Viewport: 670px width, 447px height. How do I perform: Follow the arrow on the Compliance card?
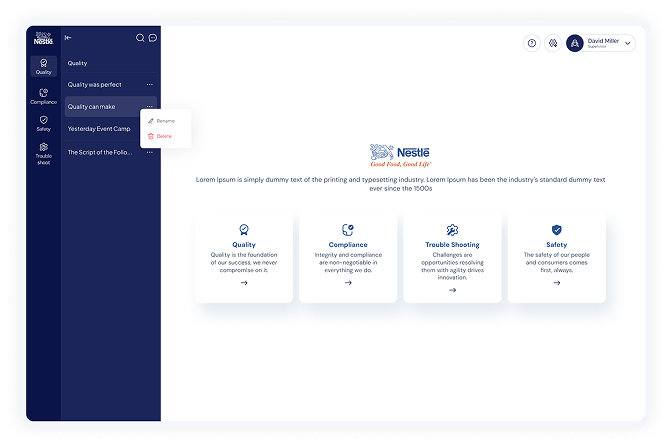[348, 283]
